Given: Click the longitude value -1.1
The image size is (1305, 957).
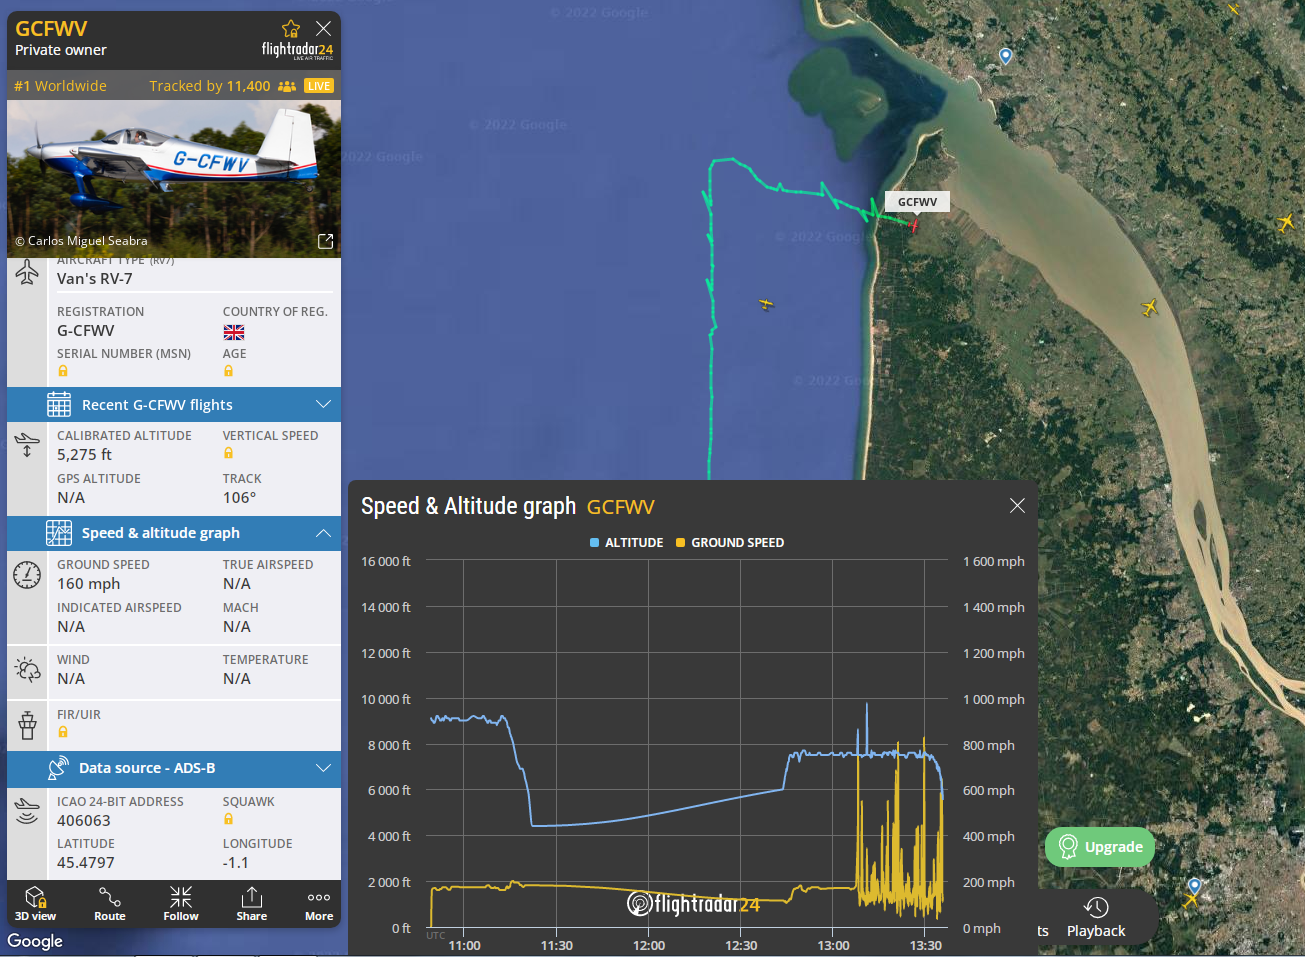Looking at the screenshot, I should [x=236, y=862].
